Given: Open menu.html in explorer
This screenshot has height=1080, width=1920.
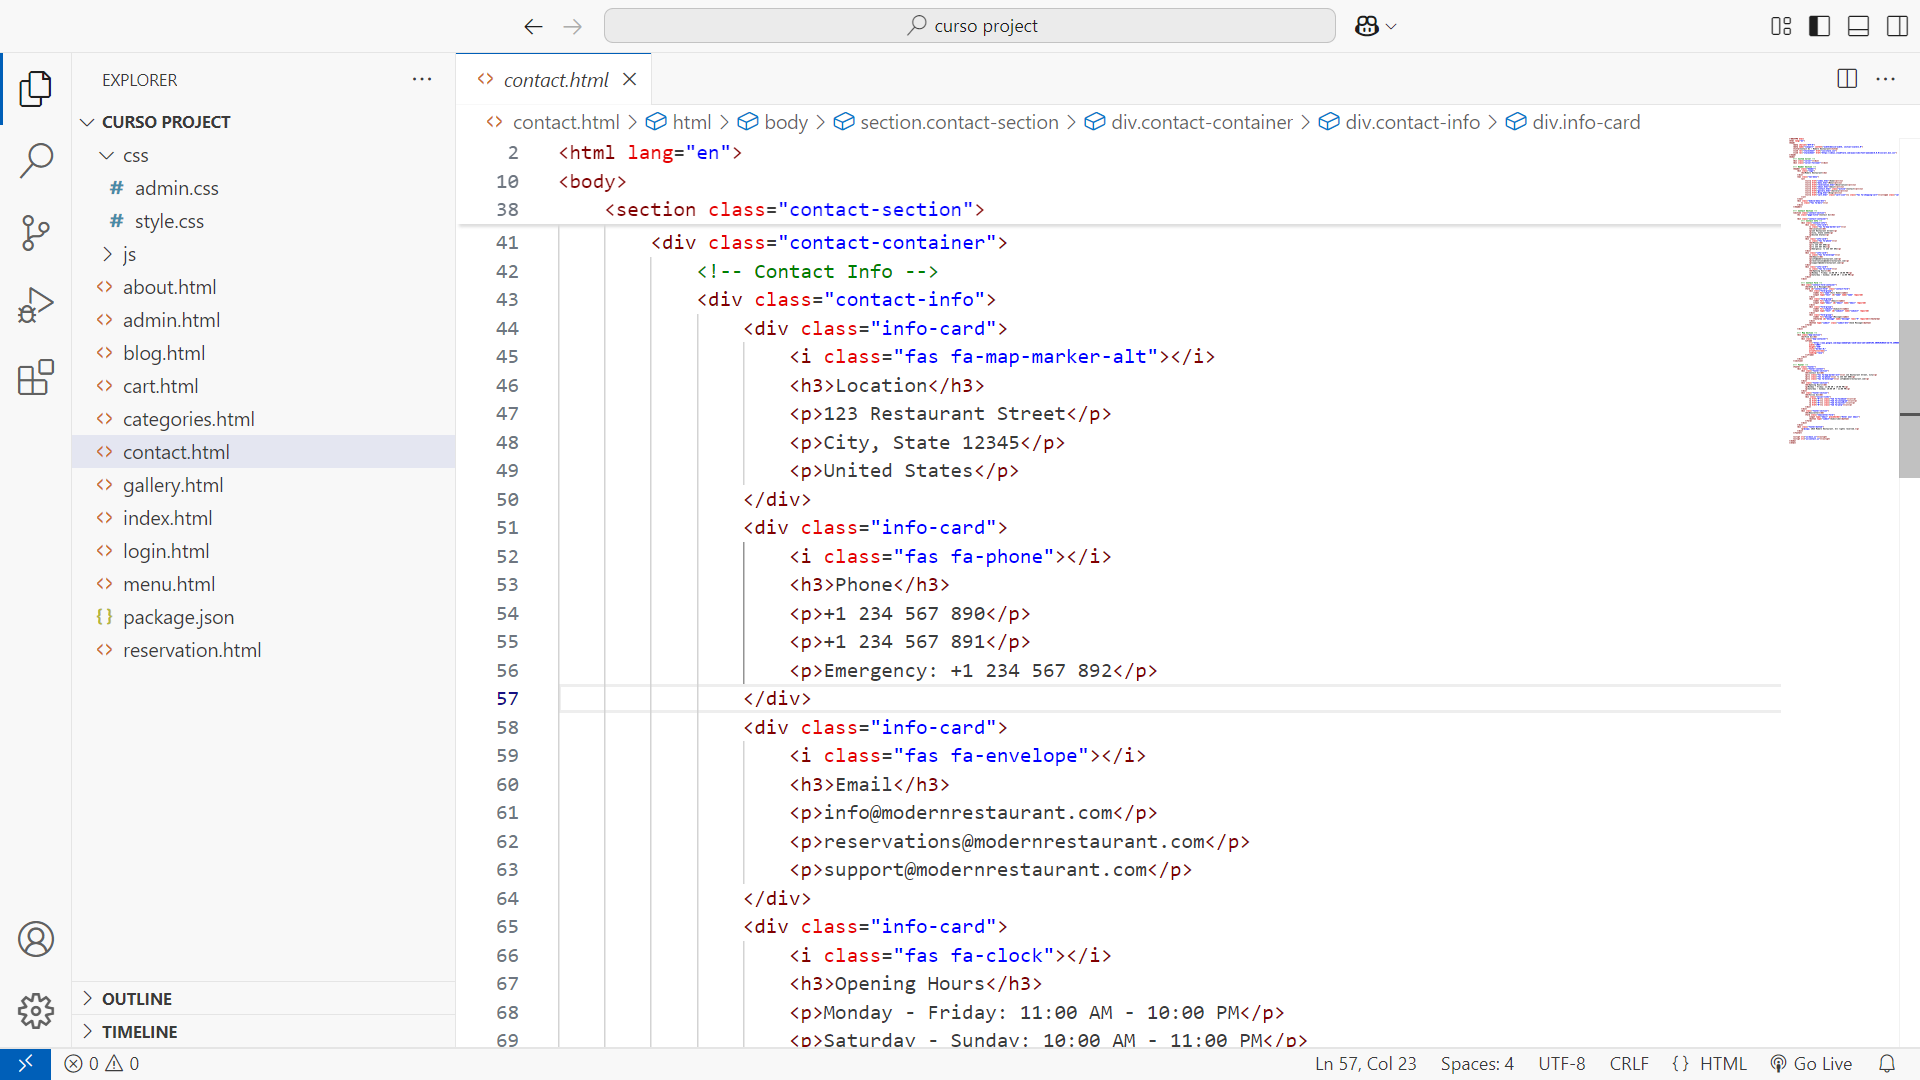Looking at the screenshot, I should click(264, 584).
